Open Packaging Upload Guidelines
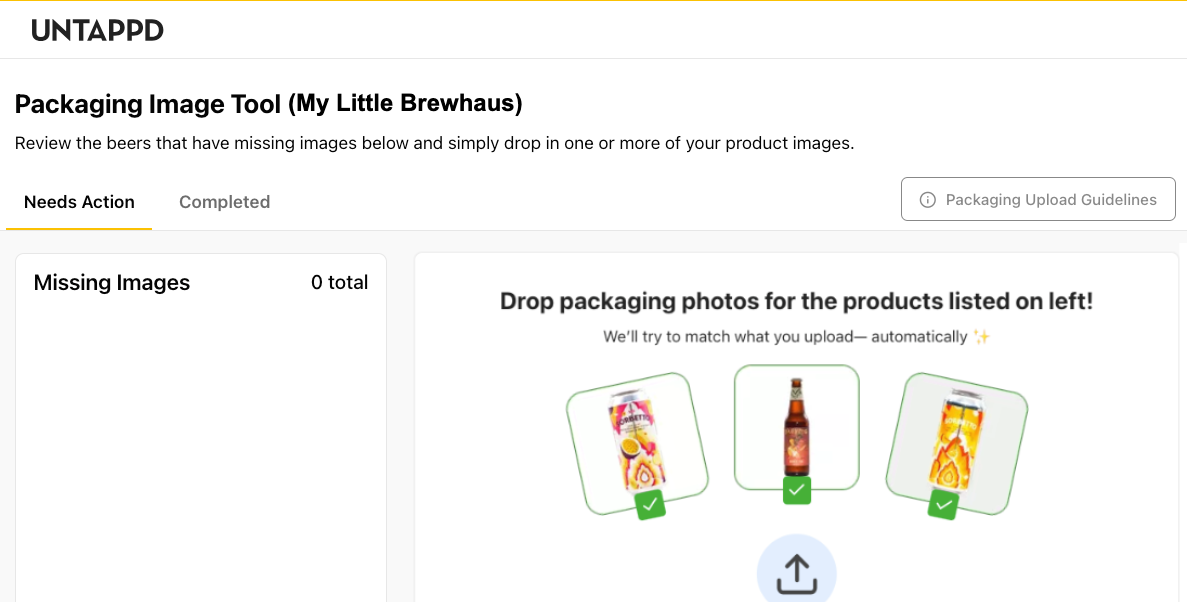1187x602 pixels. tap(1038, 200)
